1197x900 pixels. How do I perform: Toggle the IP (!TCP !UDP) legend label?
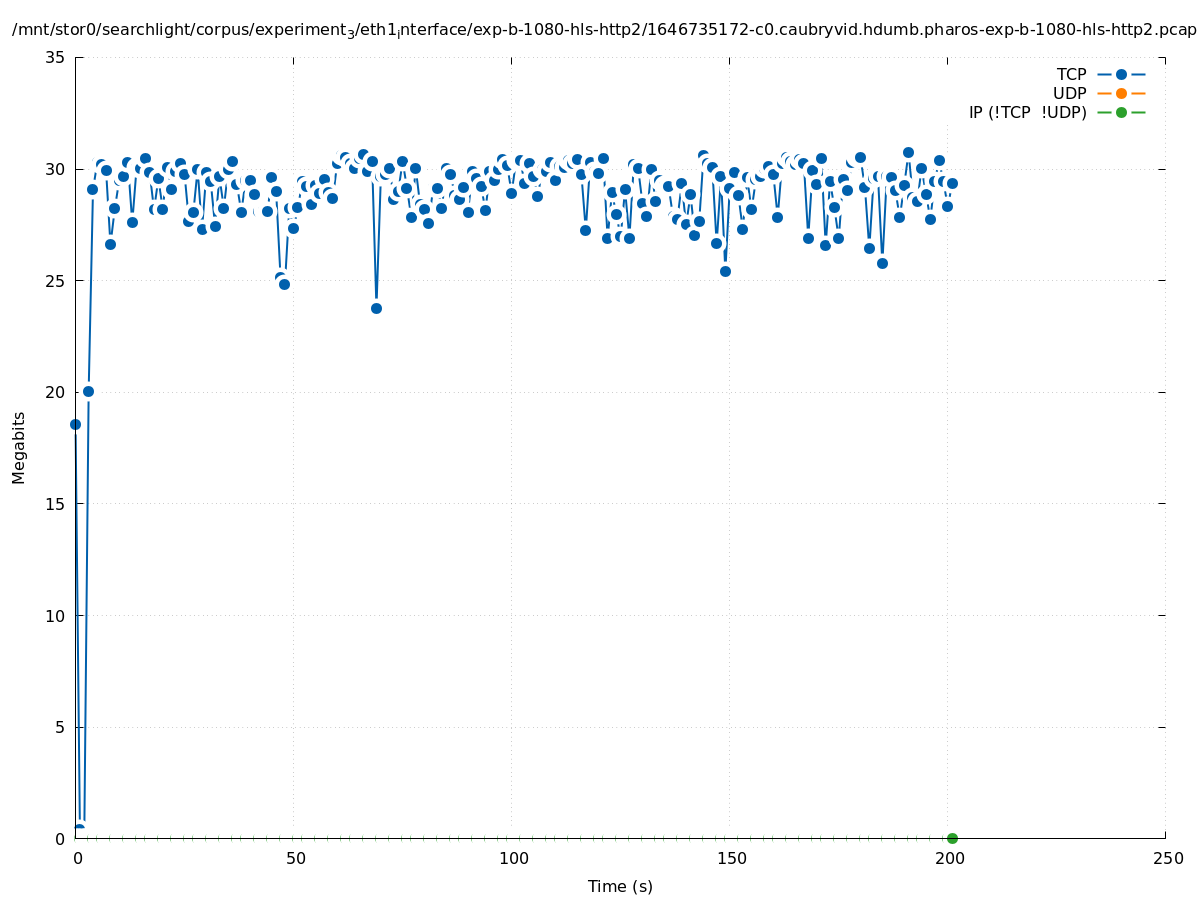coord(1027,113)
